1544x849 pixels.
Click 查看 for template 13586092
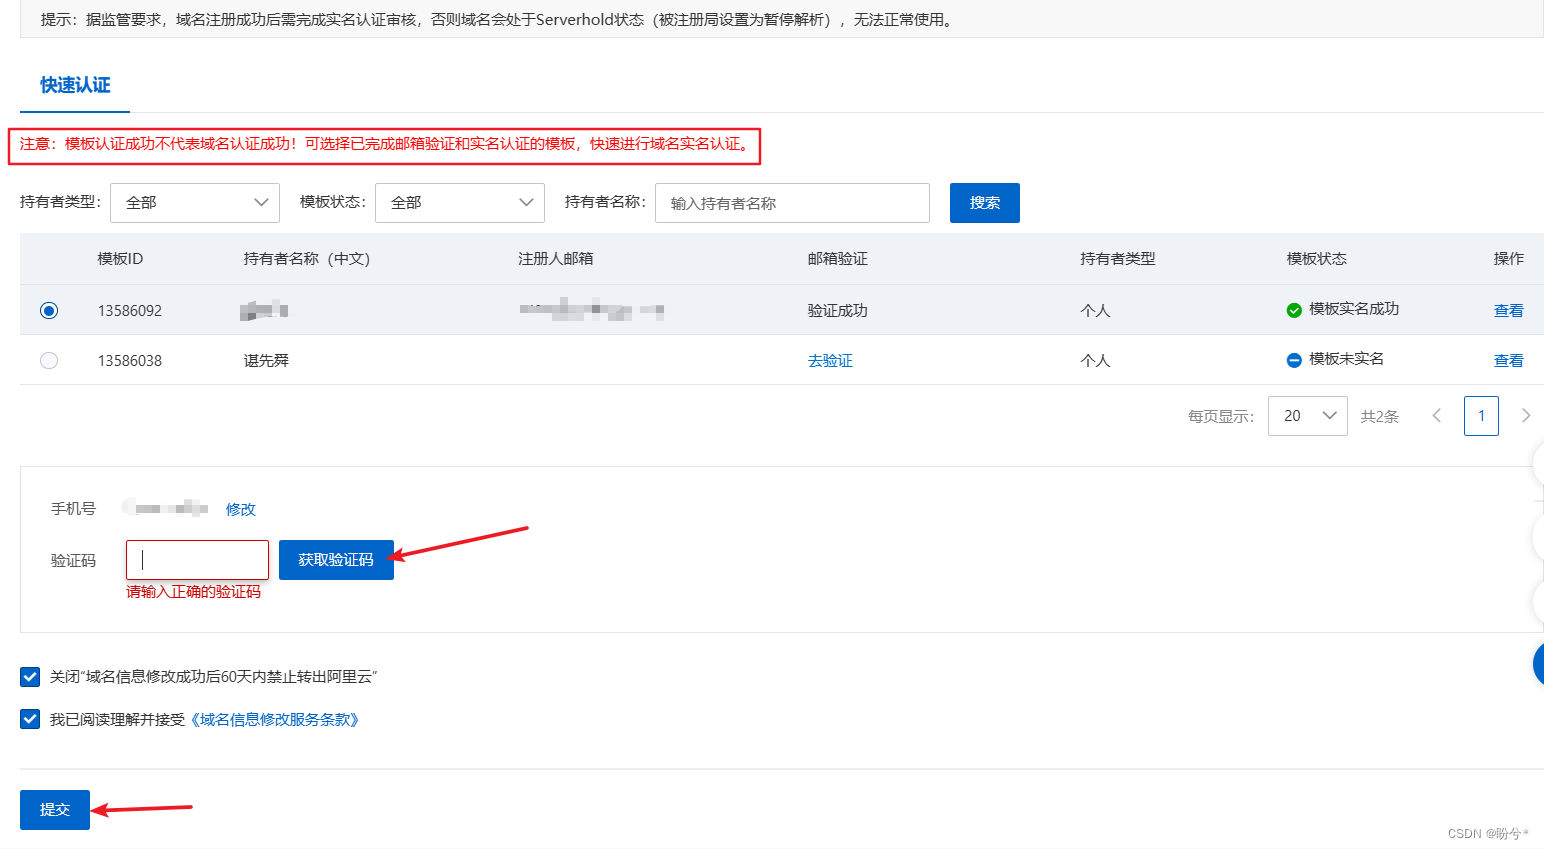[x=1508, y=311]
